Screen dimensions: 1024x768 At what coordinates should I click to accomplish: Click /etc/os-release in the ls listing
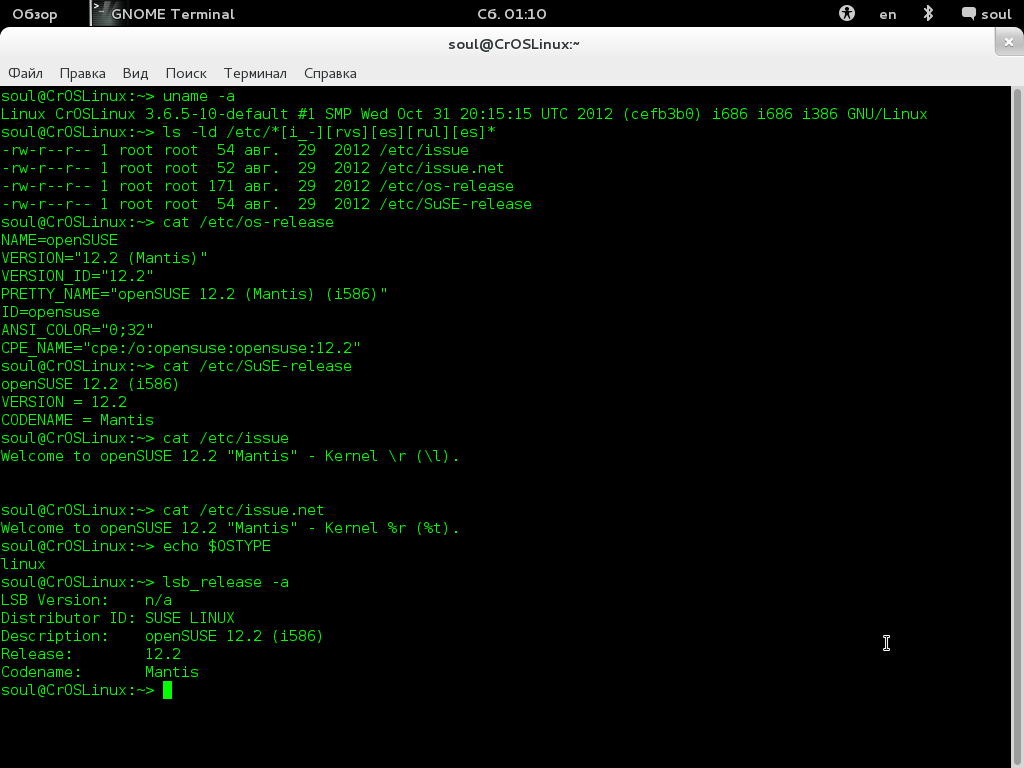pyautogui.click(x=446, y=186)
